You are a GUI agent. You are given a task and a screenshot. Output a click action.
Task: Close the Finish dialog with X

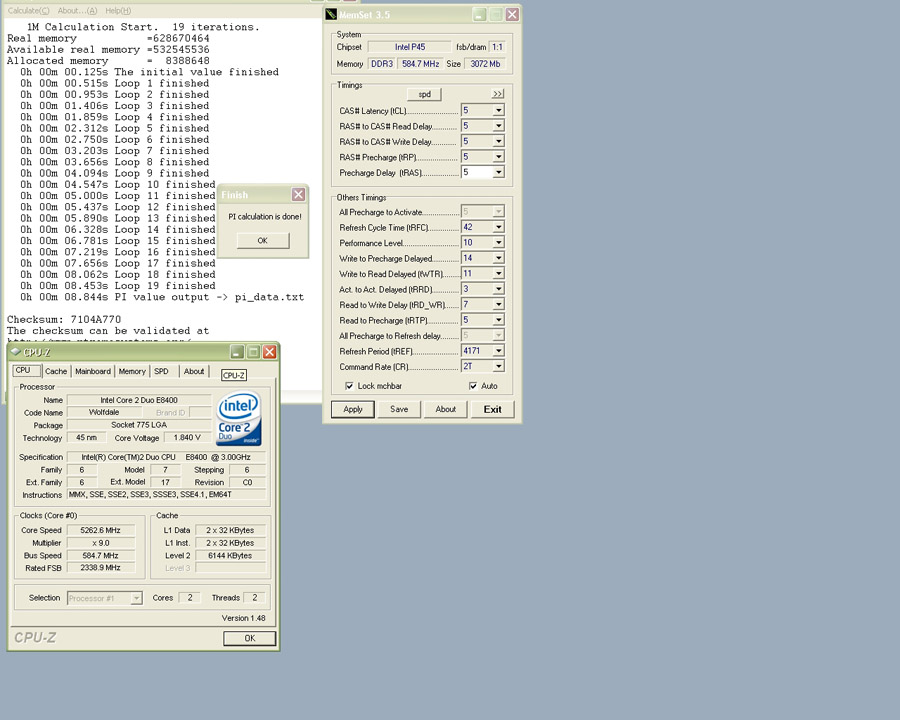(x=298, y=195)
